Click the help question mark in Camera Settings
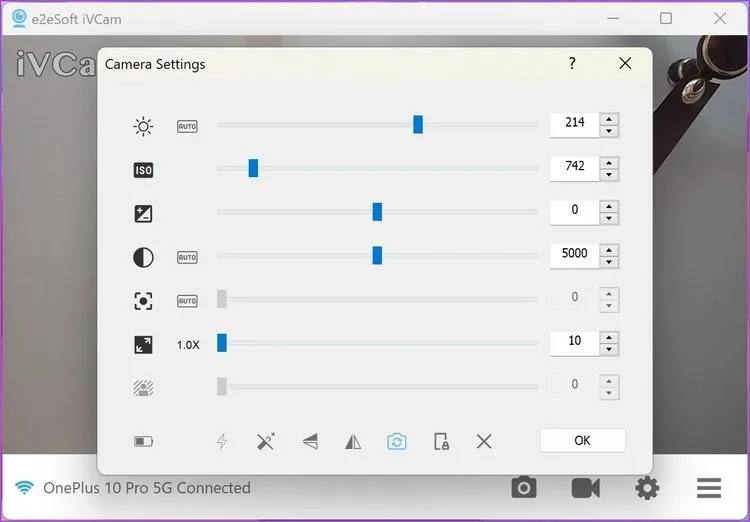 [572, 64]
